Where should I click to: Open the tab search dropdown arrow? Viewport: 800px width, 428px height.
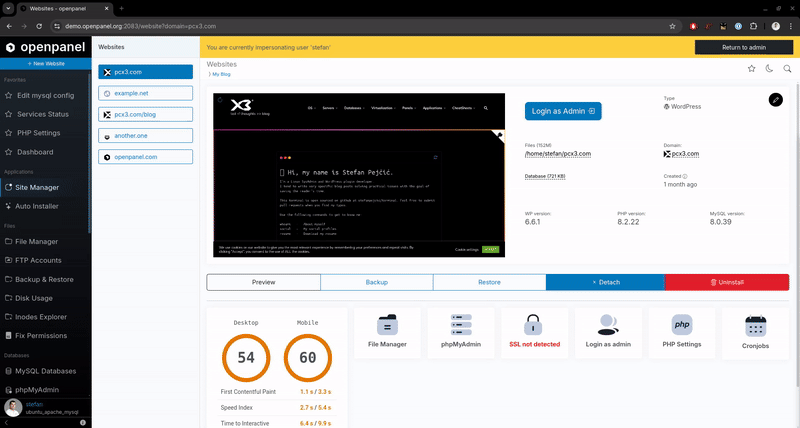(8, 8)
